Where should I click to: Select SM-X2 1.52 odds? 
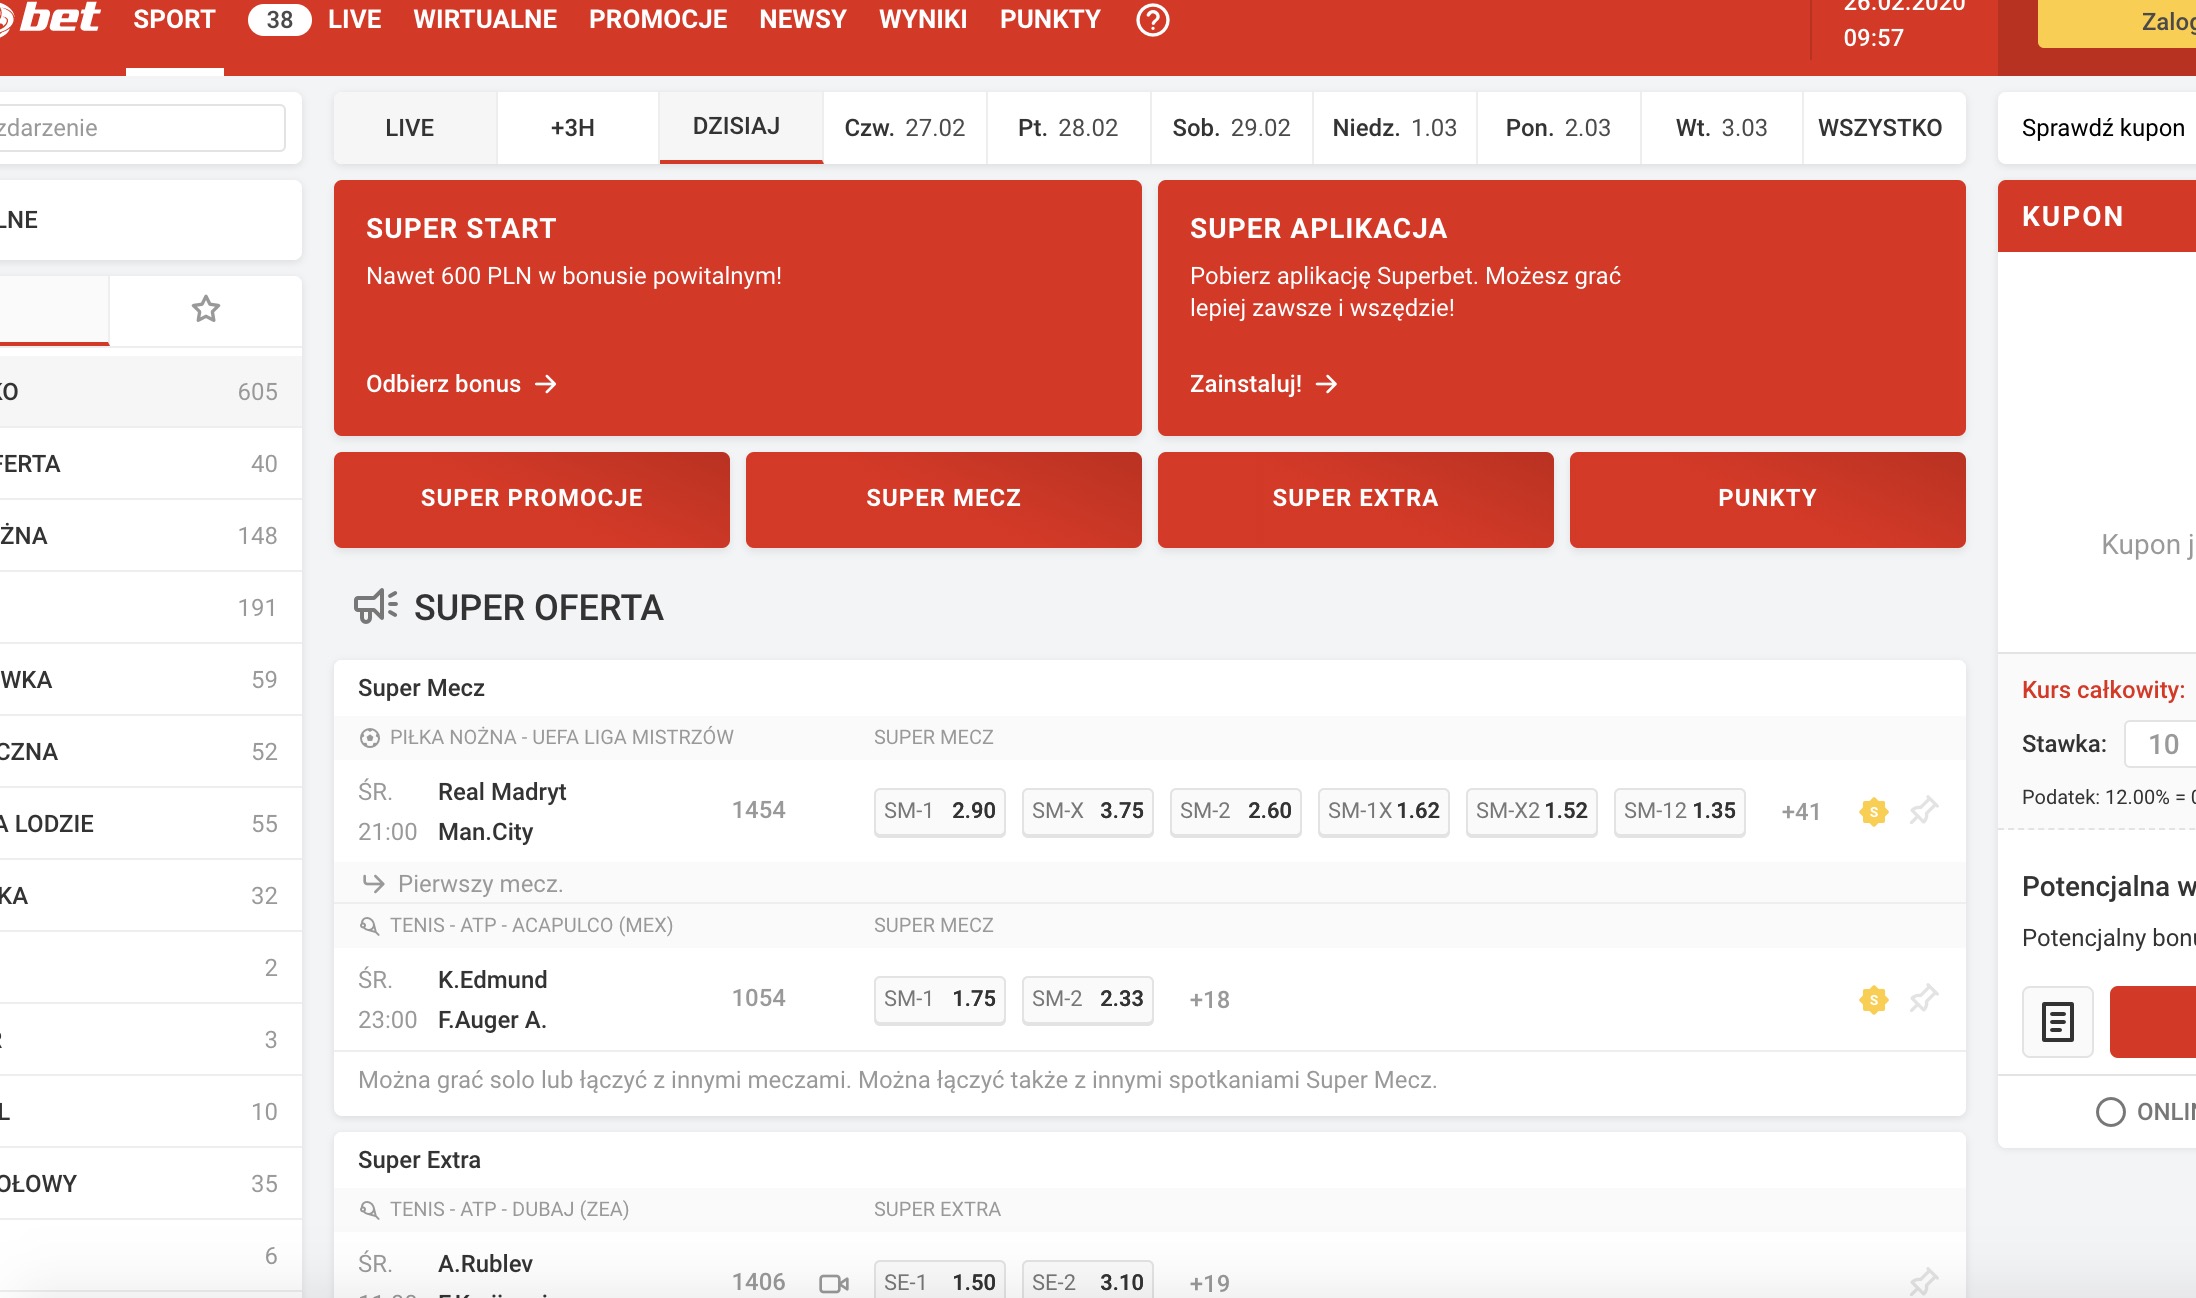pyautogui.click(x=1532, y=811)
